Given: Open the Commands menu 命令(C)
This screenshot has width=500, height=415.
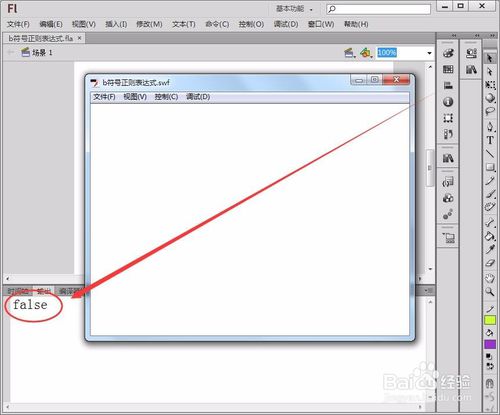Looking at the screenshot, I should [x=217, y=24].
